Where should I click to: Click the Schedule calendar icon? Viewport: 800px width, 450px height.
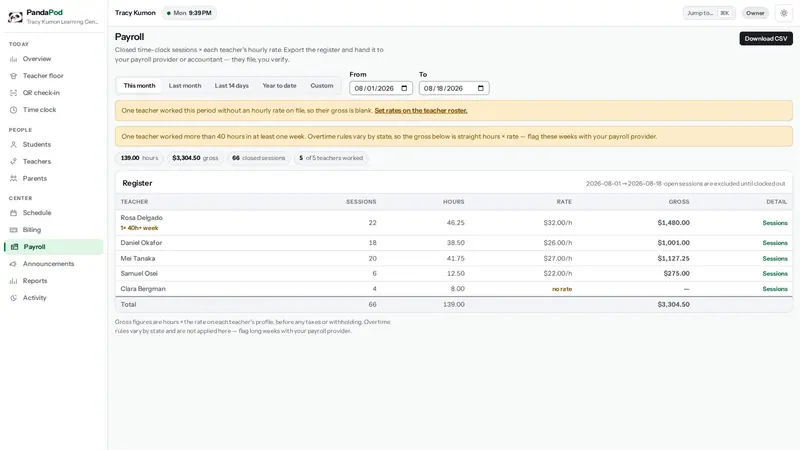(x=13, y=213)
